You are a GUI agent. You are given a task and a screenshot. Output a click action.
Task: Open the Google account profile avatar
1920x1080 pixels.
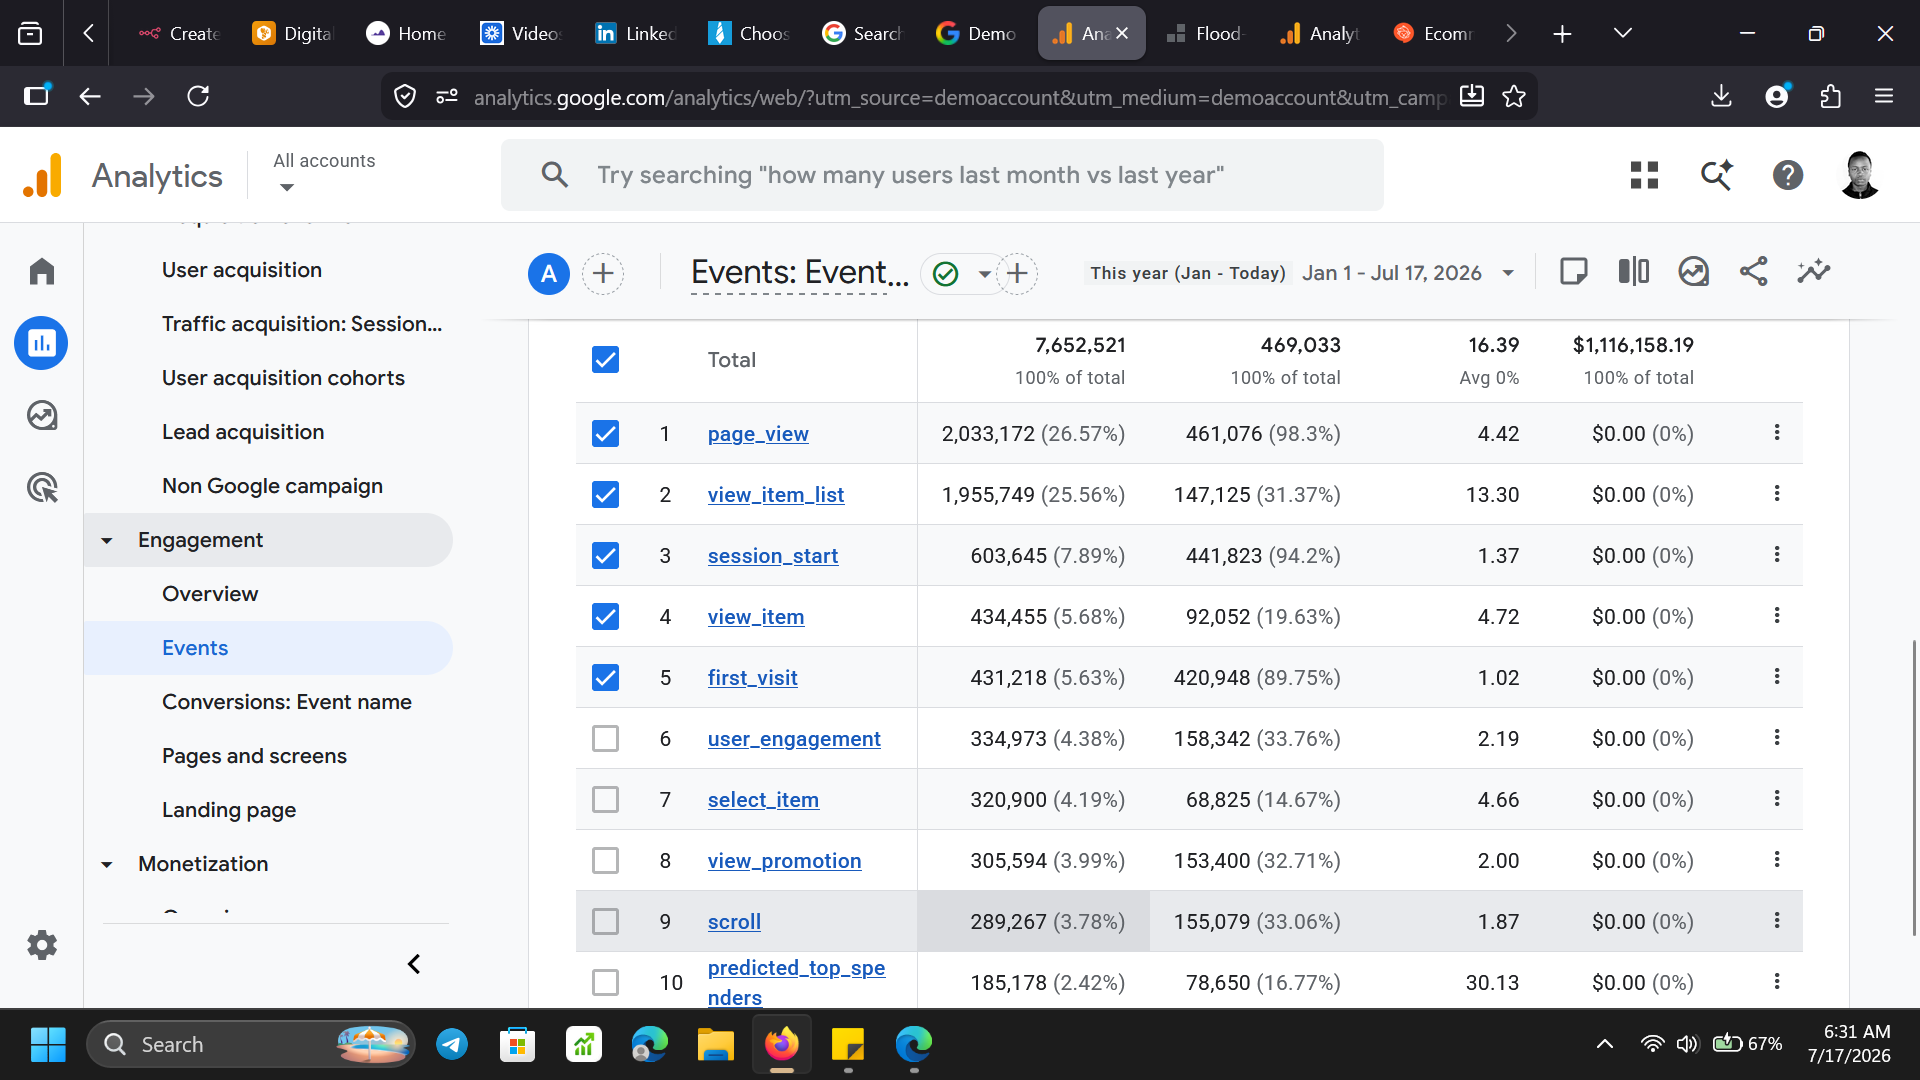1860,175
